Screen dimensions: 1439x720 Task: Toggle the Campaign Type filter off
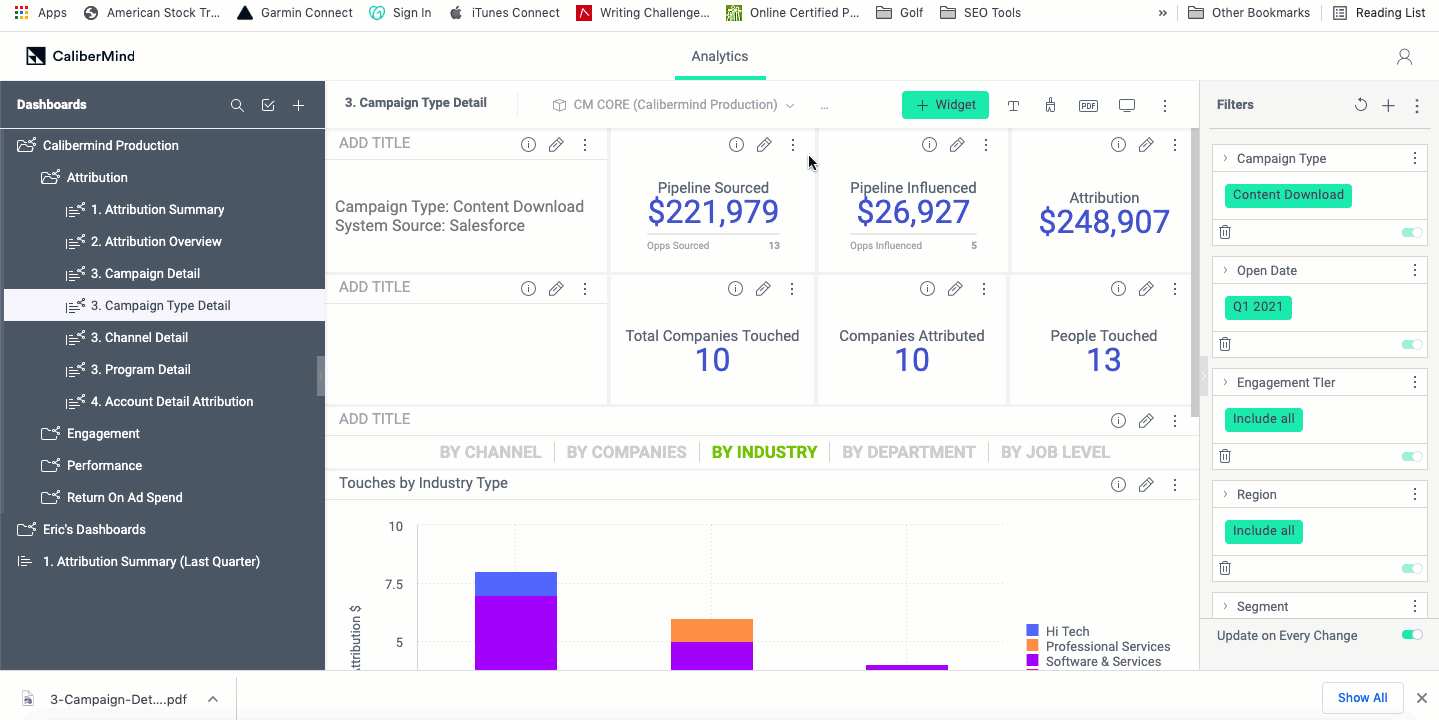[x=1412, y=232]
